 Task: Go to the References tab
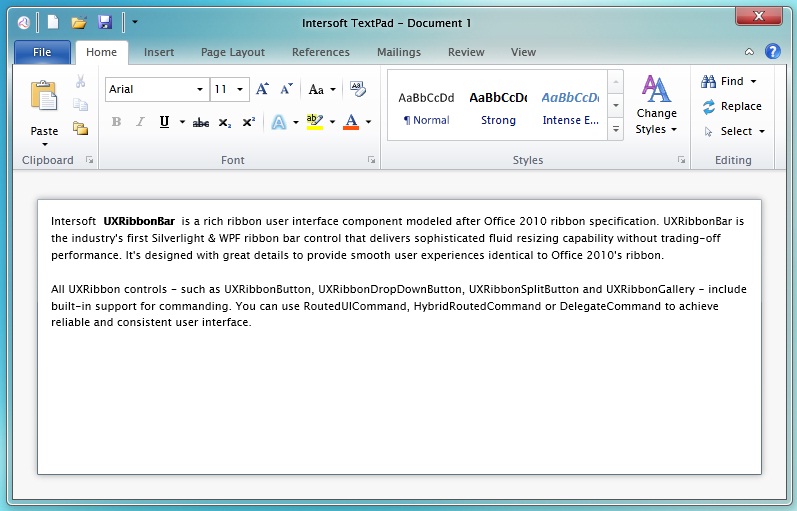click(x=321, y=52)
